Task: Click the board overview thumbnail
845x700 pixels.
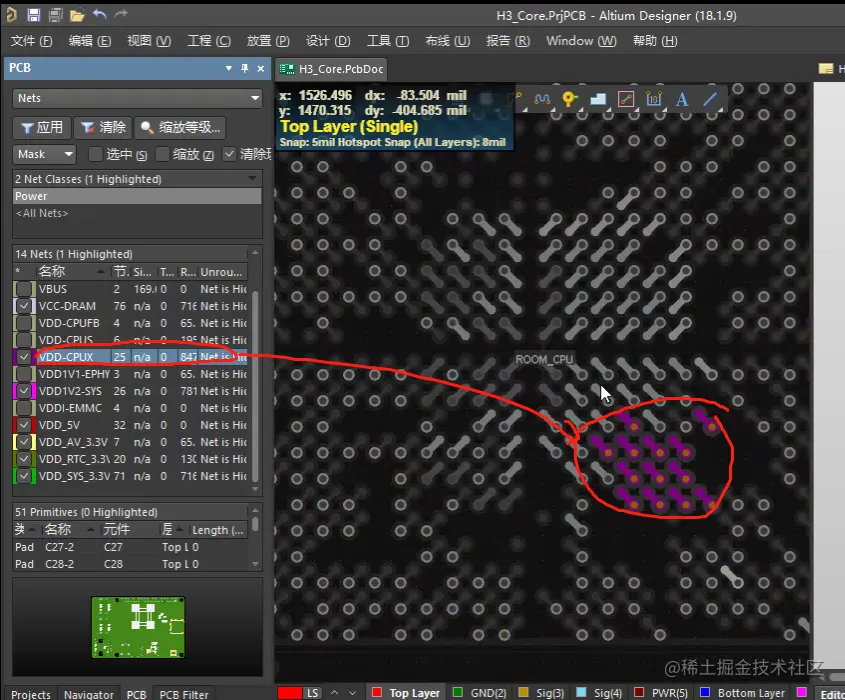Action: 138,627
